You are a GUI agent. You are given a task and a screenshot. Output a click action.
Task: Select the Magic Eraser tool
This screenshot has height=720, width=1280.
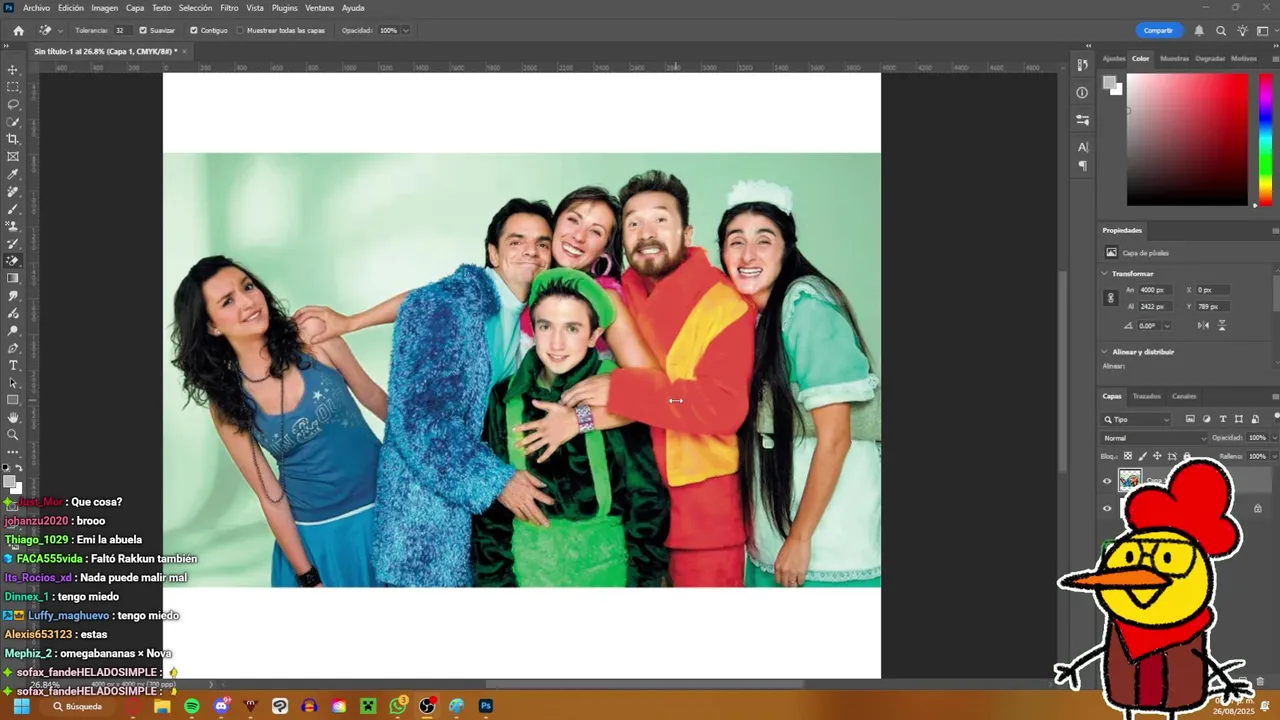[13, 261]
